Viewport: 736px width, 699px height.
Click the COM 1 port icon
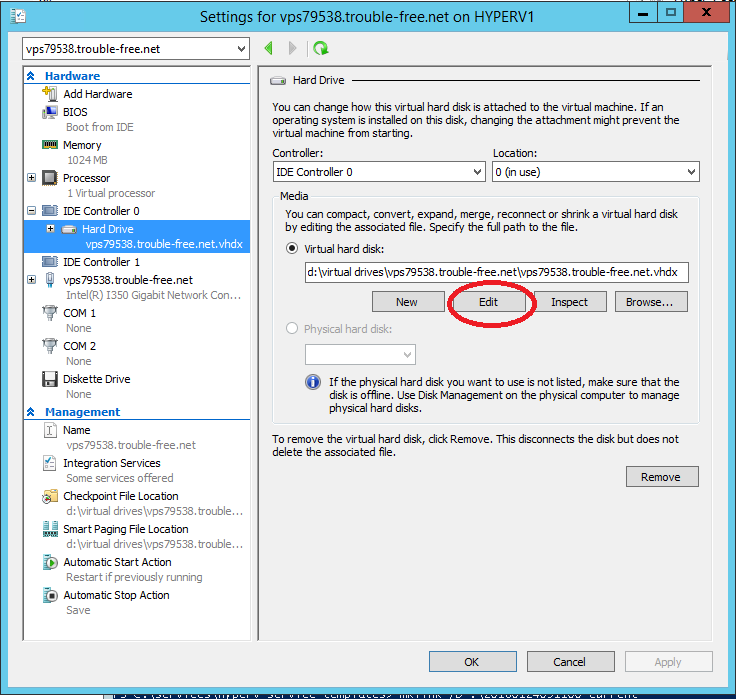[50, 313]
